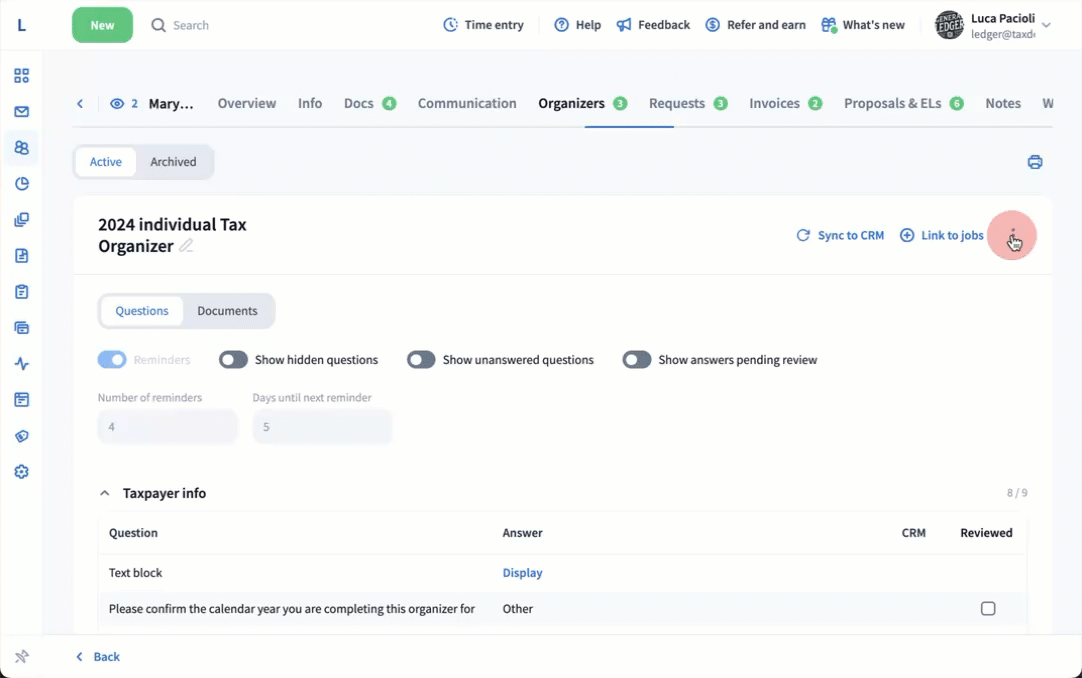Click the dashboard grid icon in sidebar

point(21,76)
